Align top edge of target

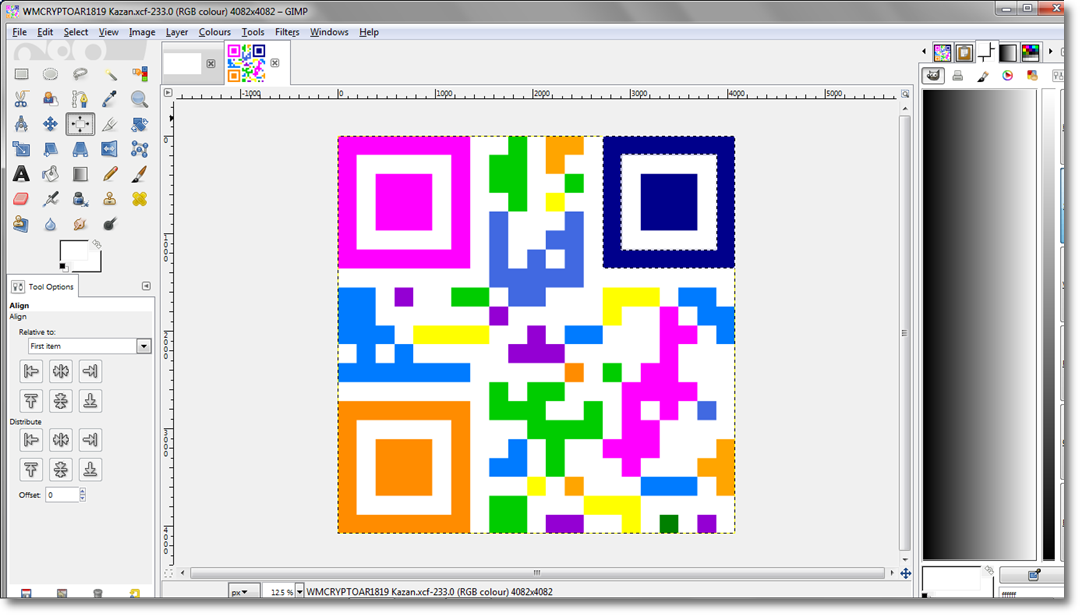tap(31, 401)
